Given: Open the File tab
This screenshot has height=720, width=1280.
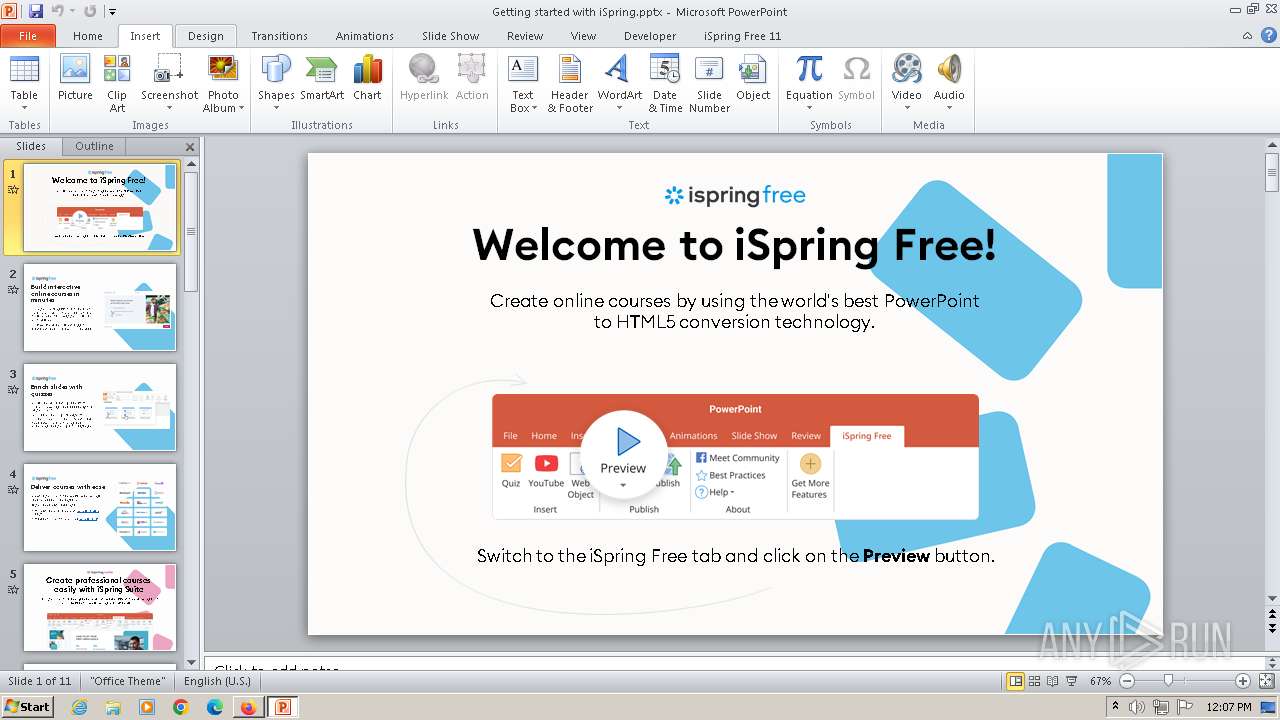Looking at the screenshot, I should 28,35.
